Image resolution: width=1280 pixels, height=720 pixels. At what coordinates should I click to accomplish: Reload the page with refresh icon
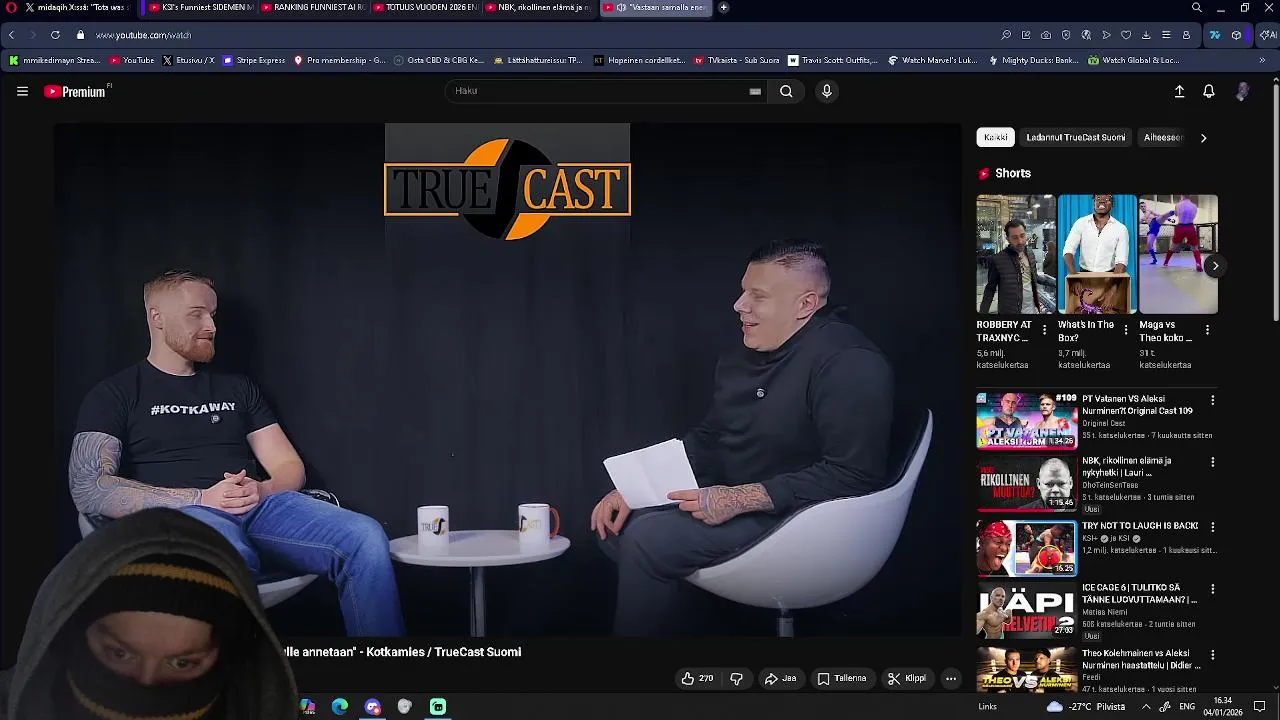(x=55, y=35)
